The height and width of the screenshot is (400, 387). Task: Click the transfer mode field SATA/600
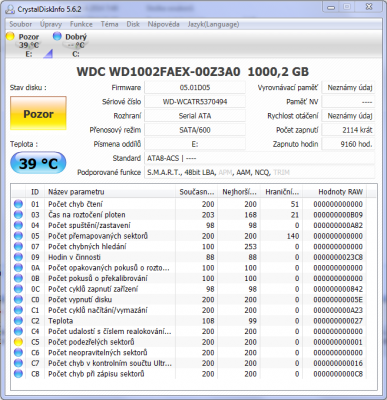195,130
